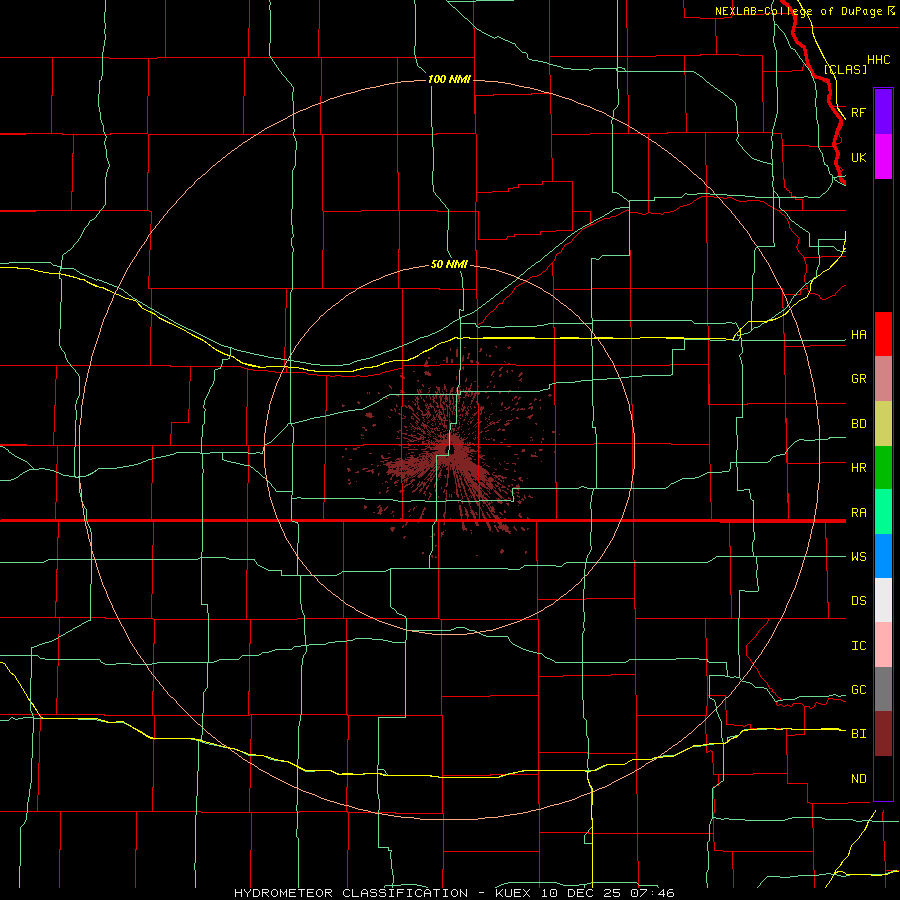Viewport: 900px width, 900px height.
Task: Click the '07:46' timestamp
Action: point(651,893)
